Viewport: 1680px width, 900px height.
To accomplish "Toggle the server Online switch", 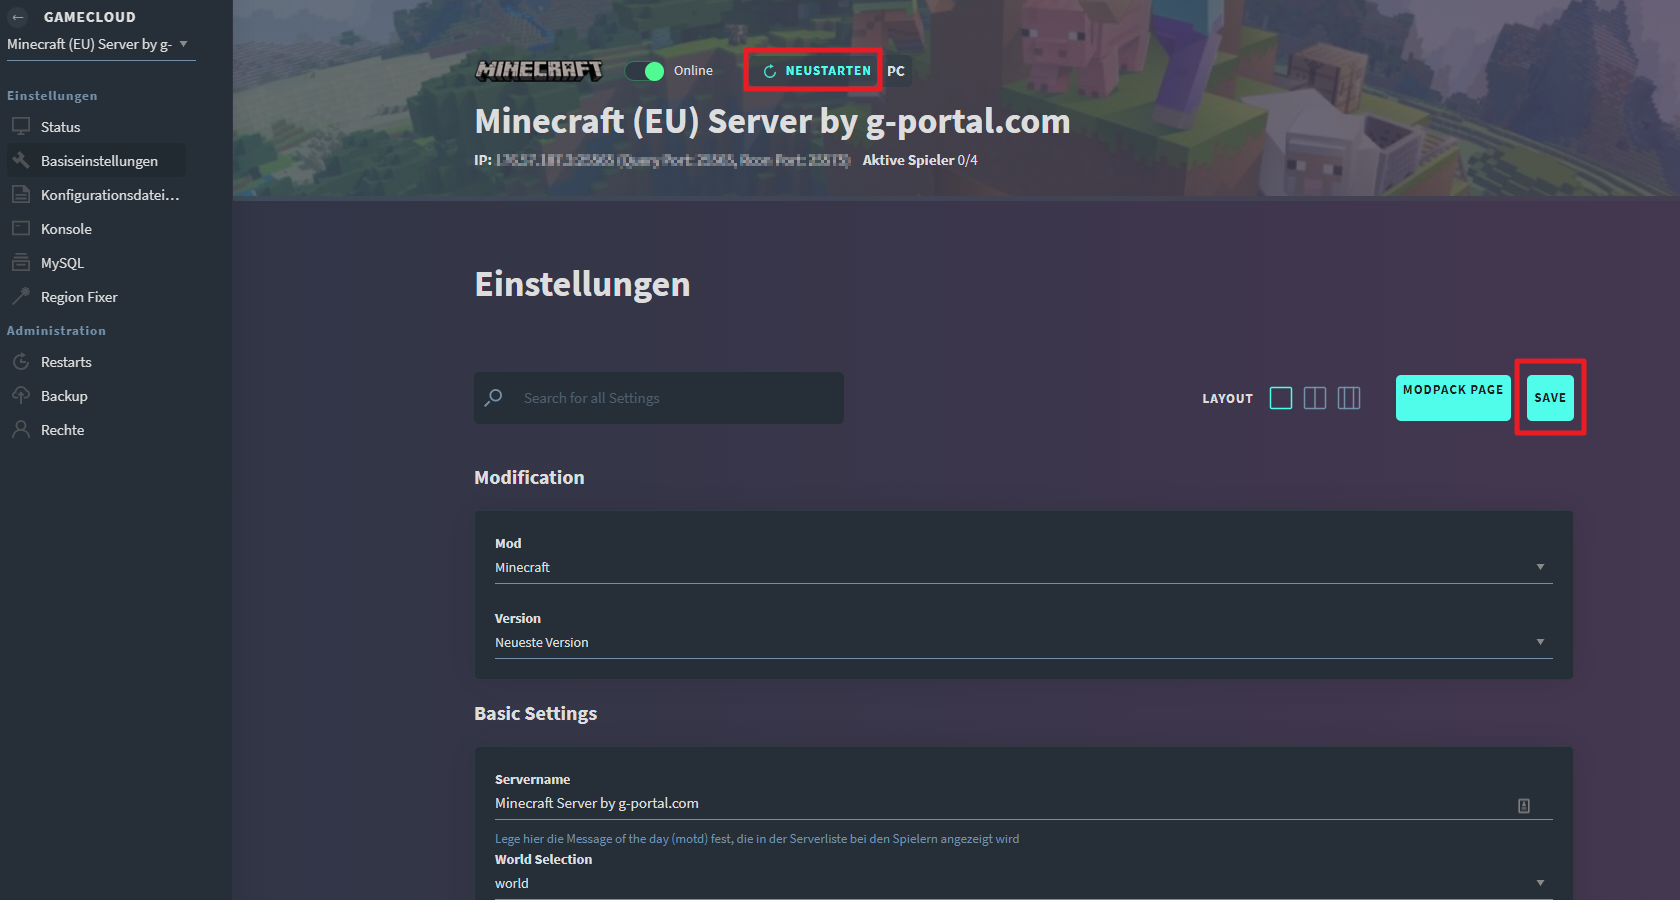I will [644, 71].
